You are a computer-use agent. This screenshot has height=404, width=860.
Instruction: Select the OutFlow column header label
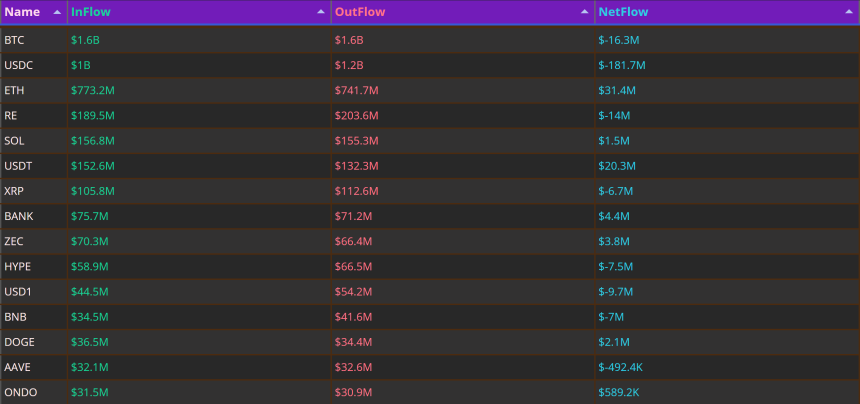pyautogui.click(x=360, y=12)
